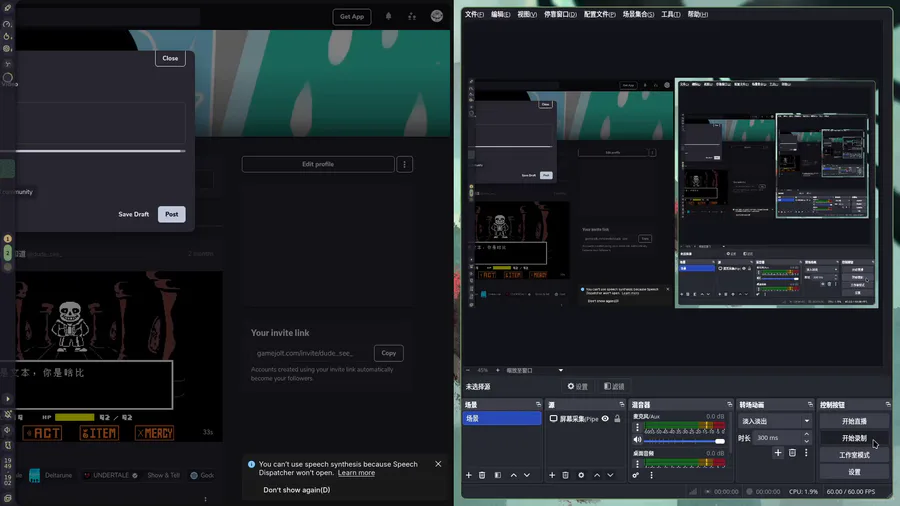Open 场景集合(S) menu in OBS
900x506 pixels.
[x=638, y=14]
